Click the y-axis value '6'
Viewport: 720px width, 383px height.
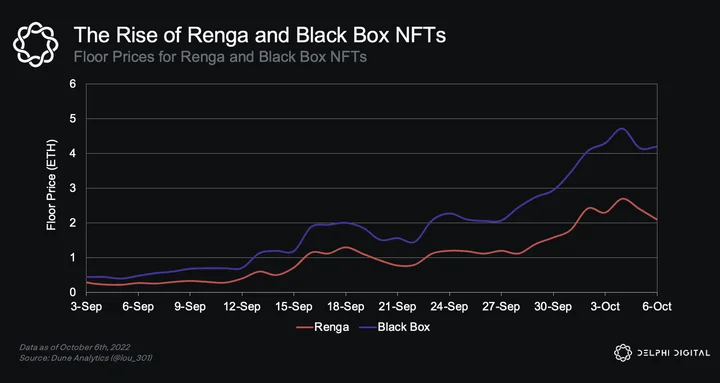point(73,84)
